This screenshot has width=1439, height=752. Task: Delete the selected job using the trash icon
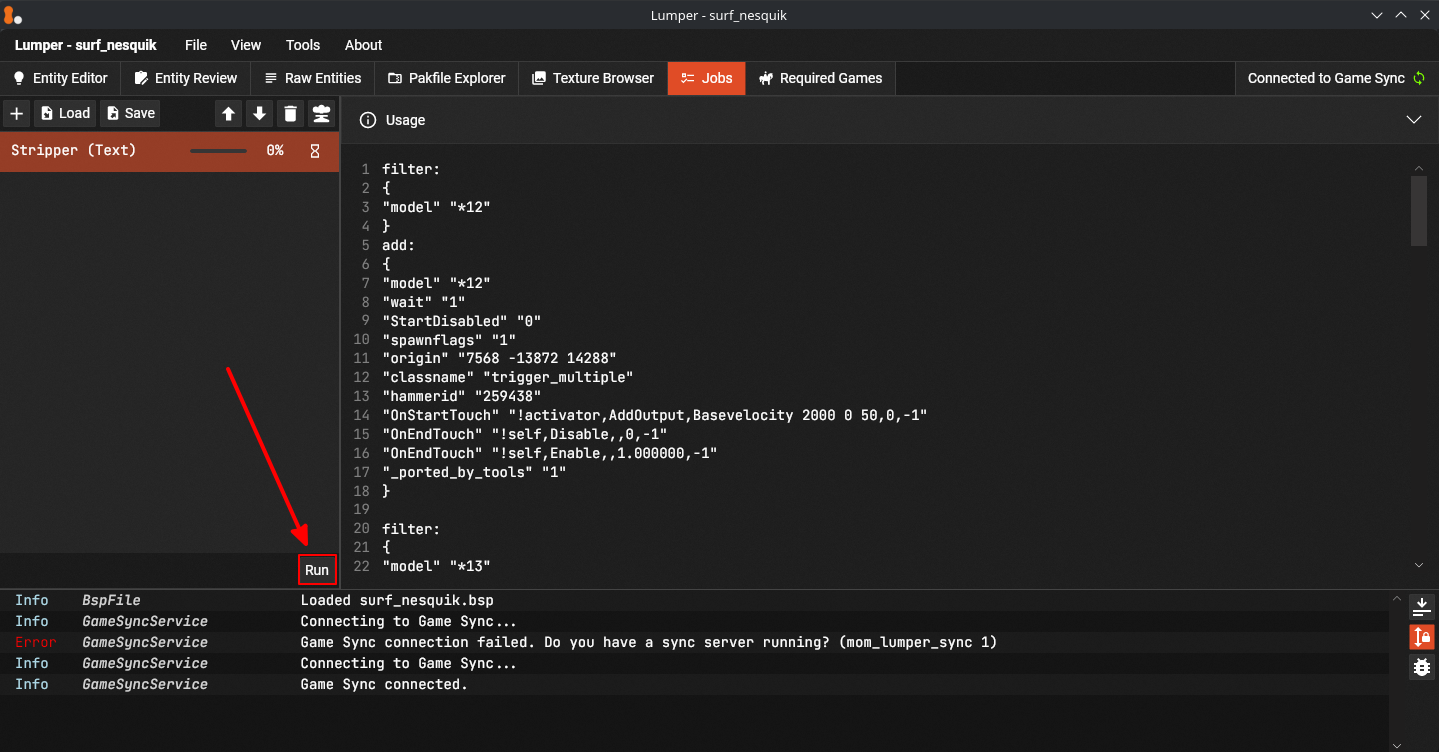coord(290,113)
